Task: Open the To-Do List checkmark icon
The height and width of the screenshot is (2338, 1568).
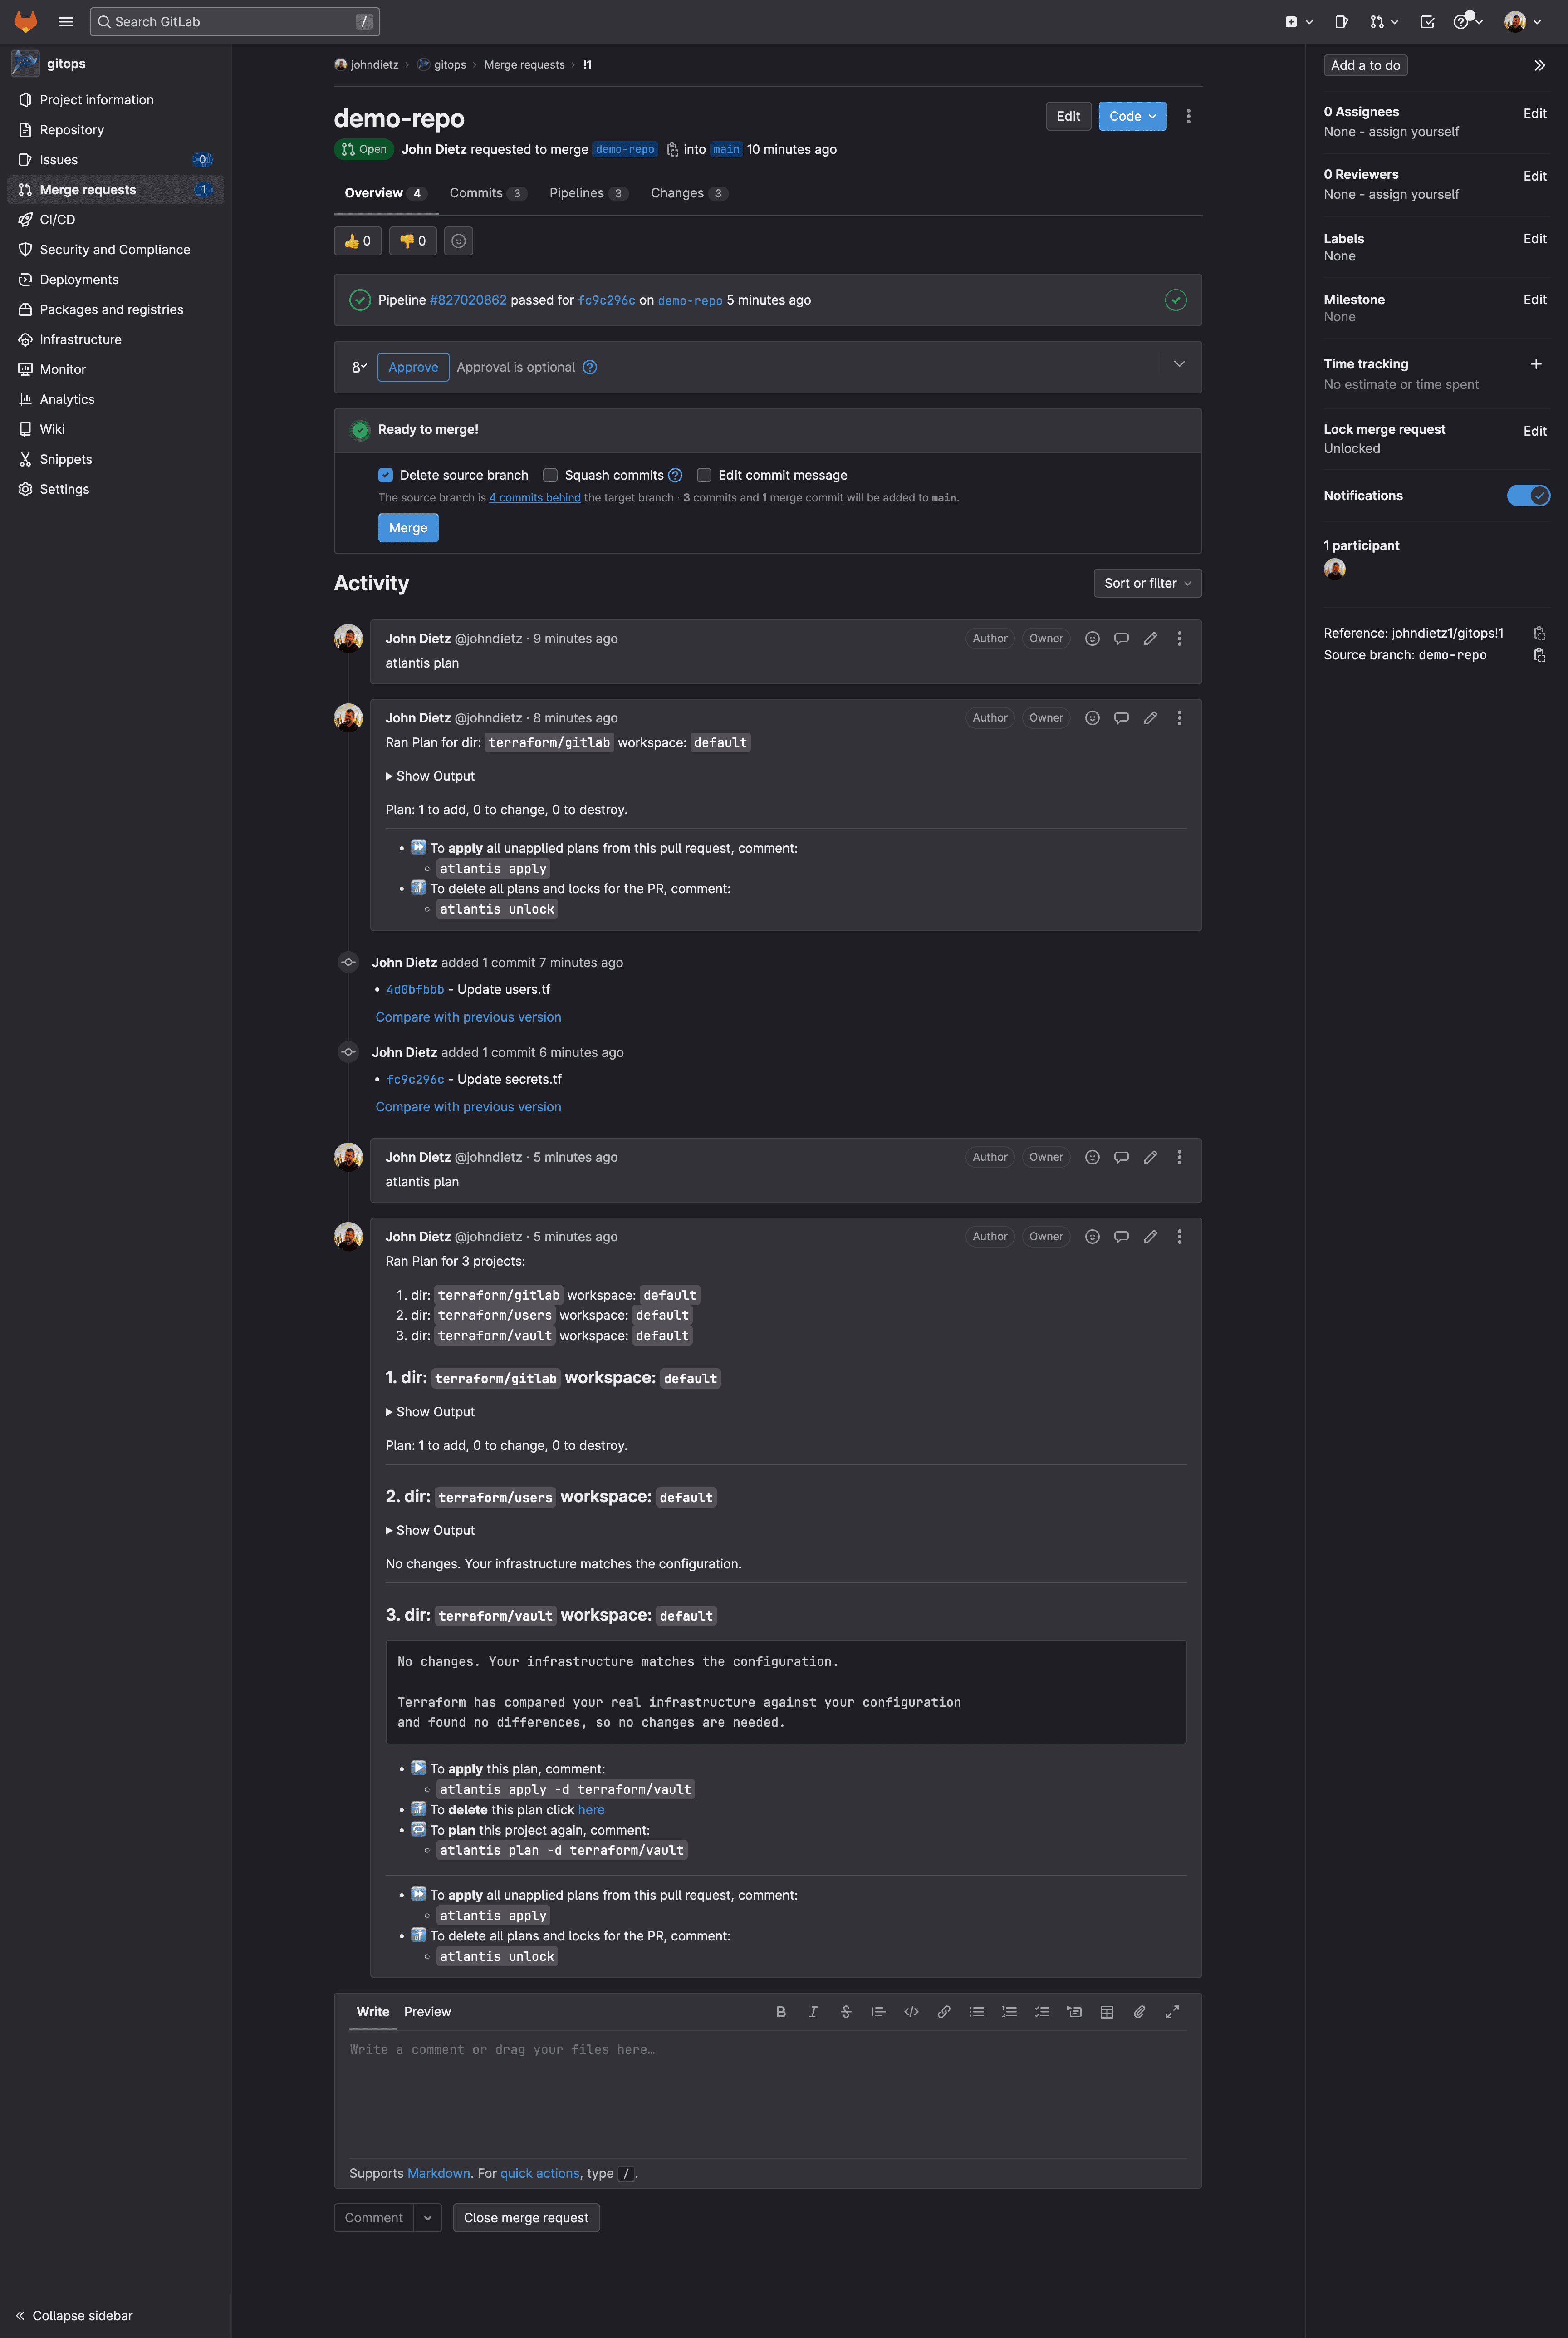Action: 1427,21
